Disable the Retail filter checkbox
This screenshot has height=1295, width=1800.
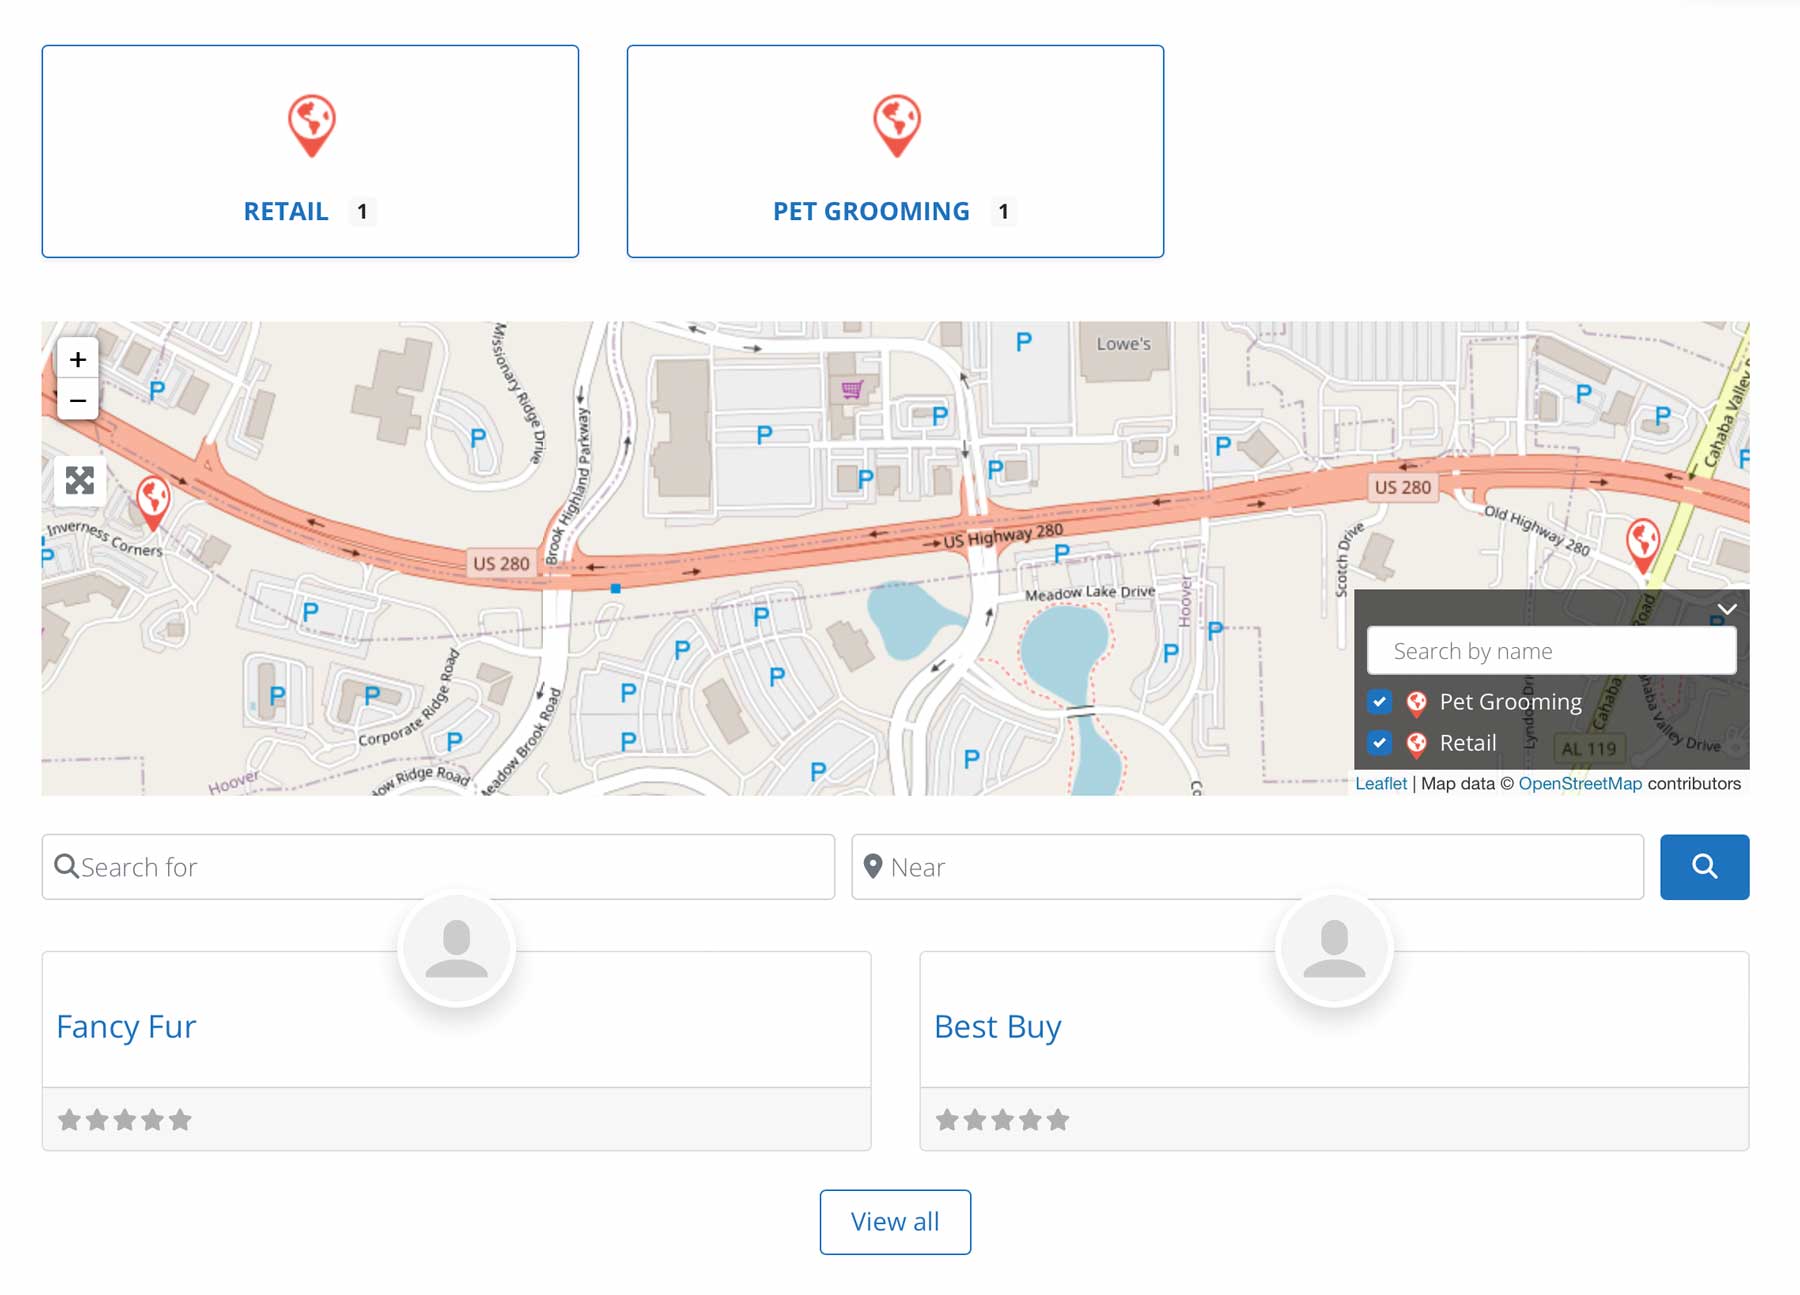(1380, 743)
